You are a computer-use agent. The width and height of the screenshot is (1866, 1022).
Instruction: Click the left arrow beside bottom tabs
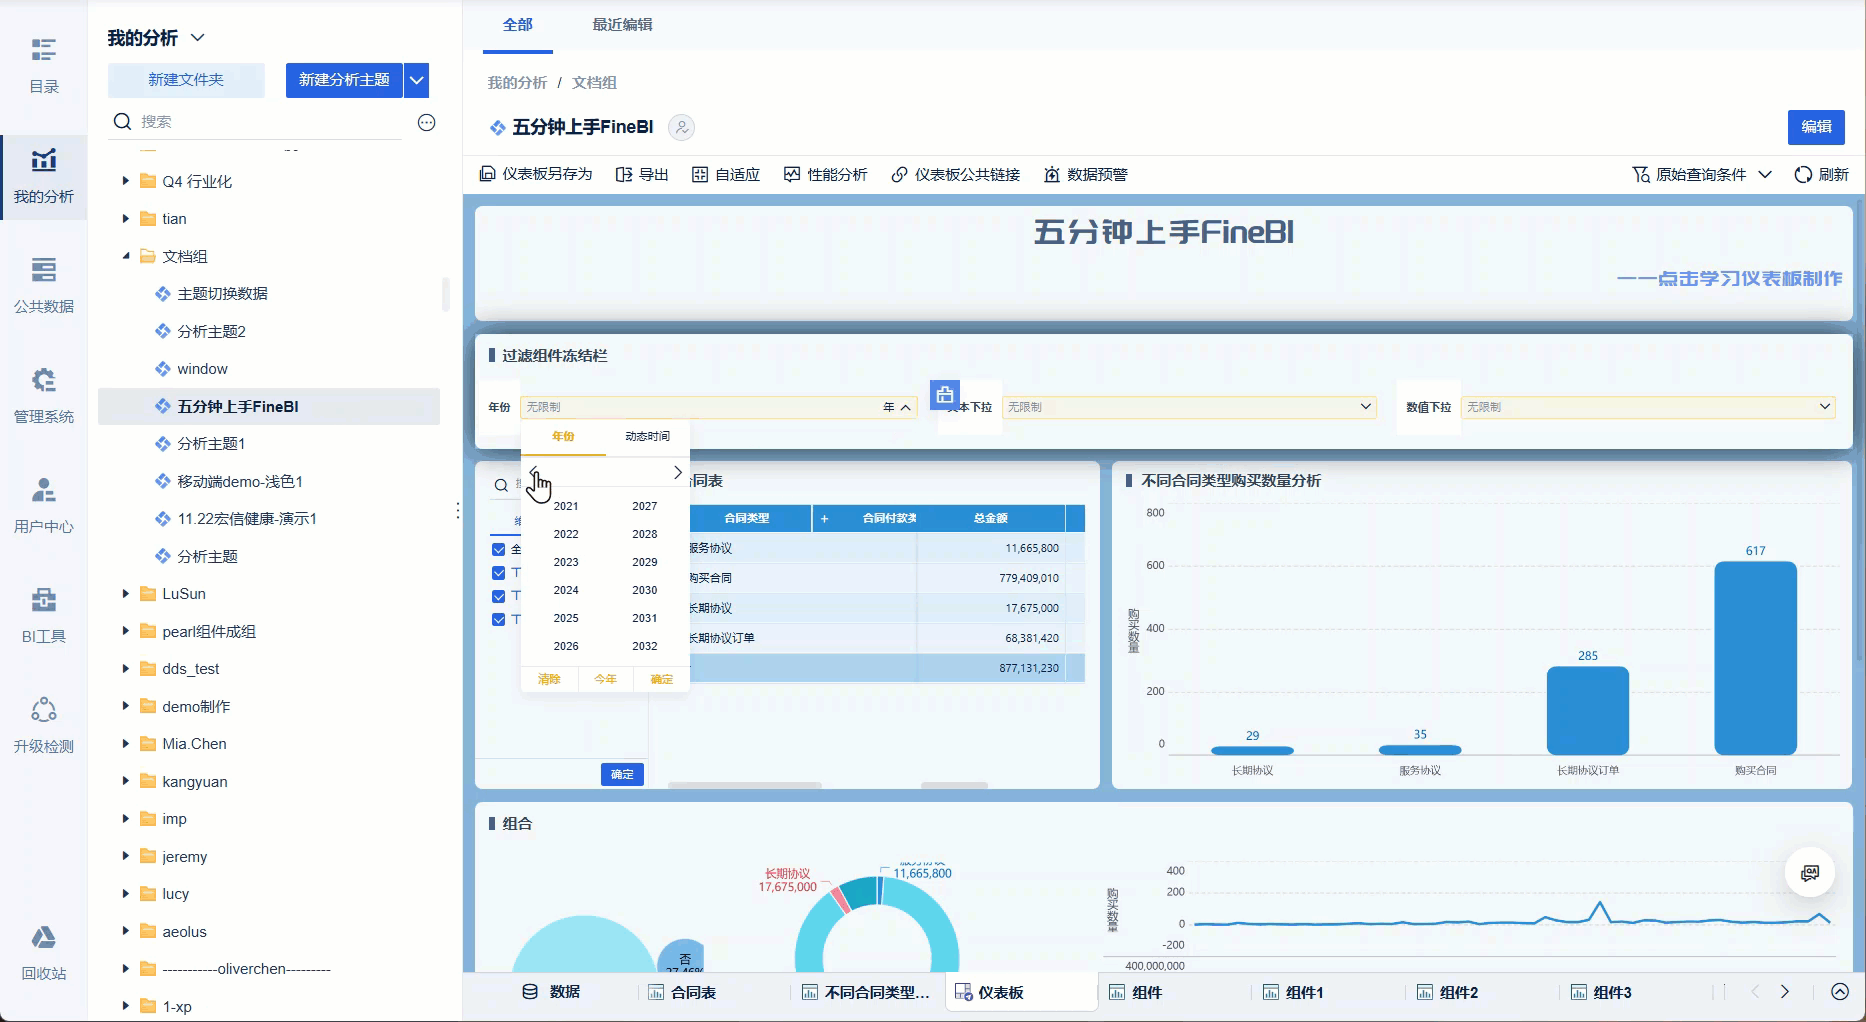click(1755, 992)
